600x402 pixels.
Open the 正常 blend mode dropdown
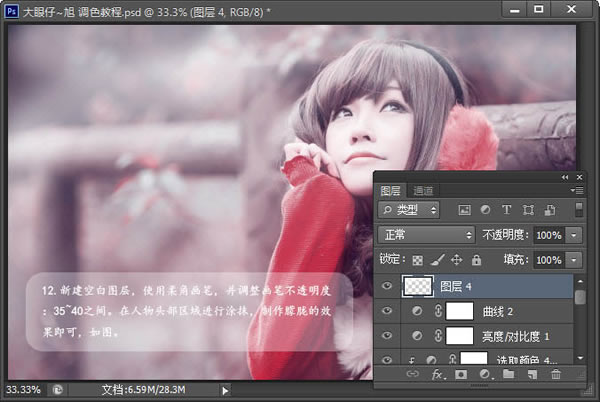426,234
